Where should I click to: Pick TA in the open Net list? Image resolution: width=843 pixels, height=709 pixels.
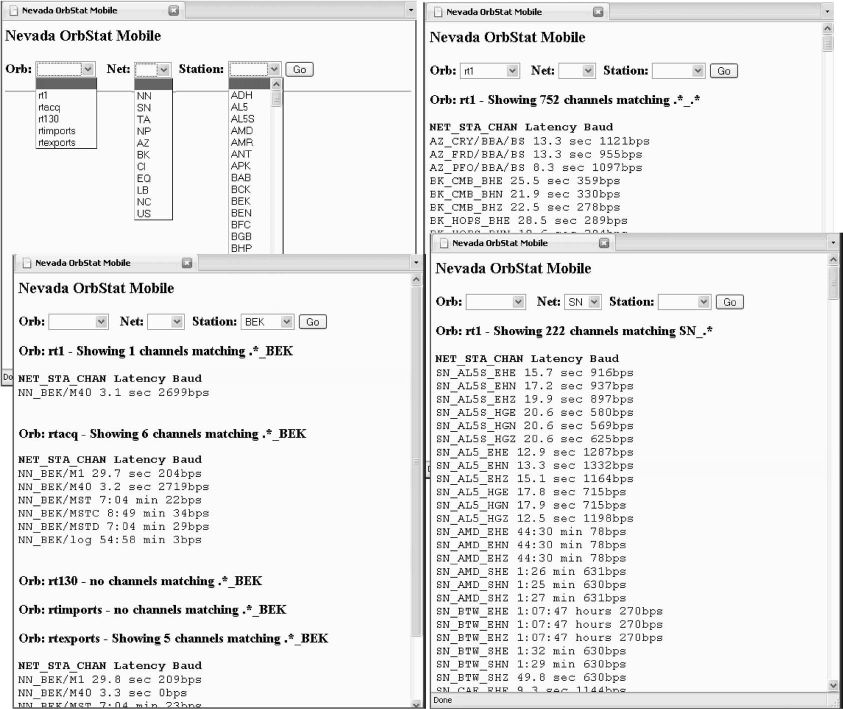pyautogui.click(x=153, y=120)
